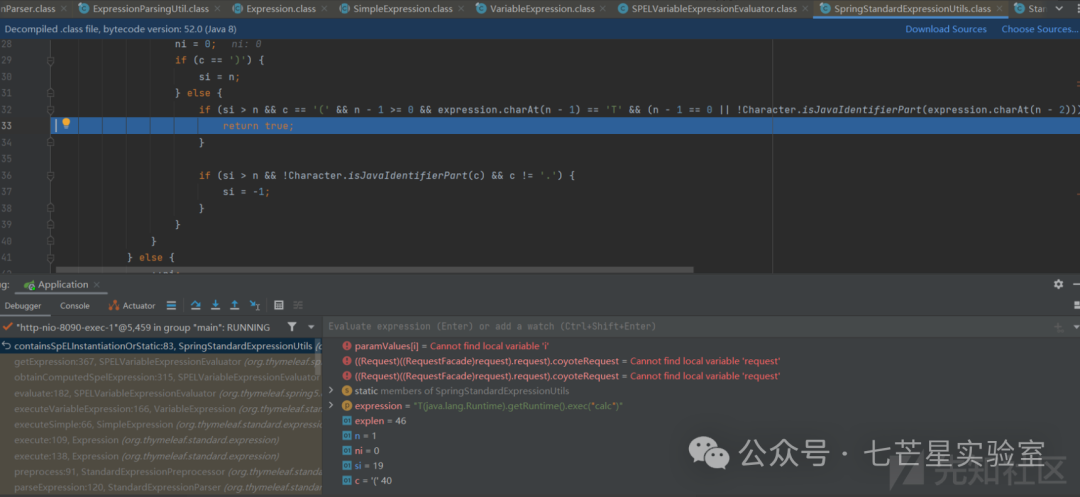Image resolution: width=1080 pixels, height=497 pixels.
Task: Select executeVariableExpression:166 stack frame
Action: 160,409
